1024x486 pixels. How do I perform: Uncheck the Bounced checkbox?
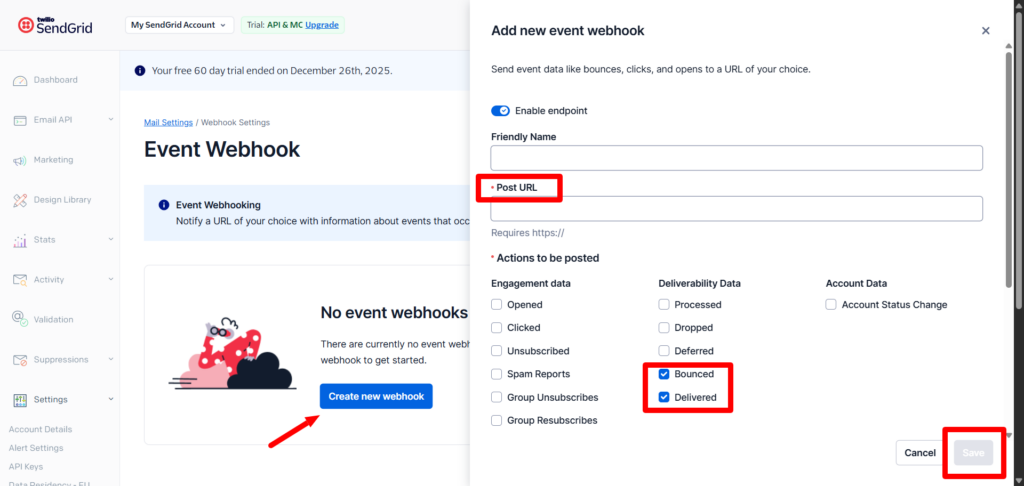click(664, 374)
